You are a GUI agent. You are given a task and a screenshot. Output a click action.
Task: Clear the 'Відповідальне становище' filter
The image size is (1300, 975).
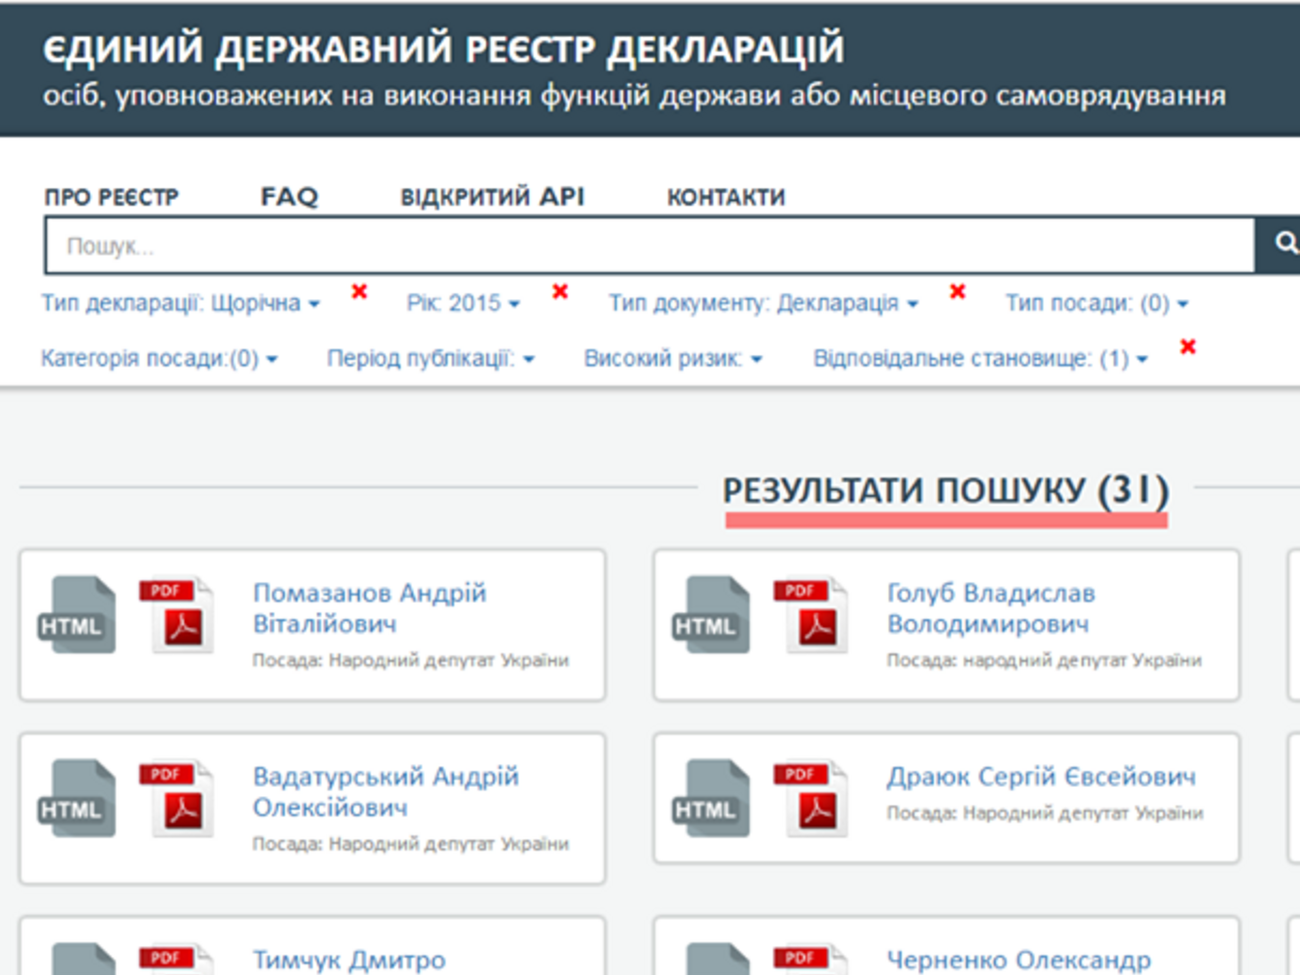[1188, 346]
